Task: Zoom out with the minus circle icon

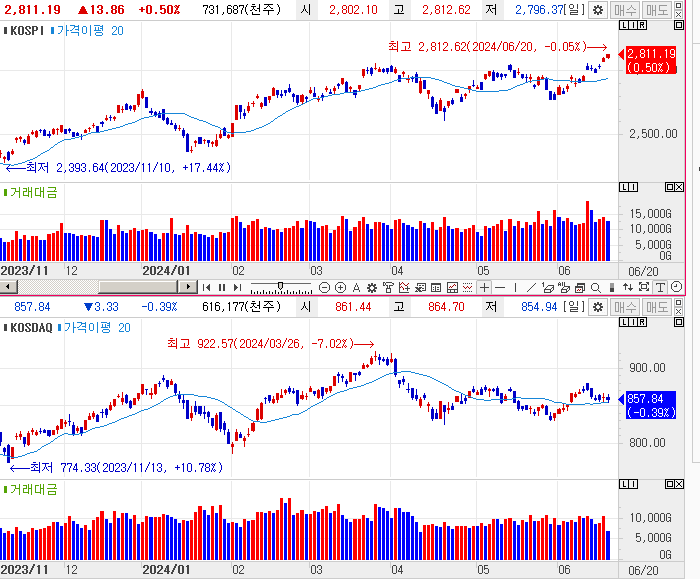Action: (325, 287)
